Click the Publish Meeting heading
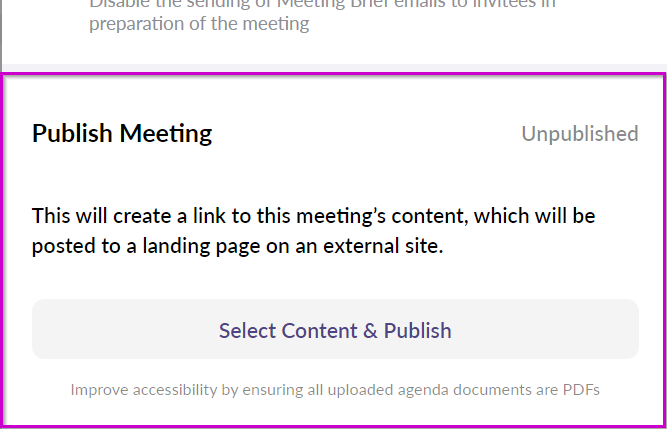This screenshot has height=429, width=667. tap(122, 133)
